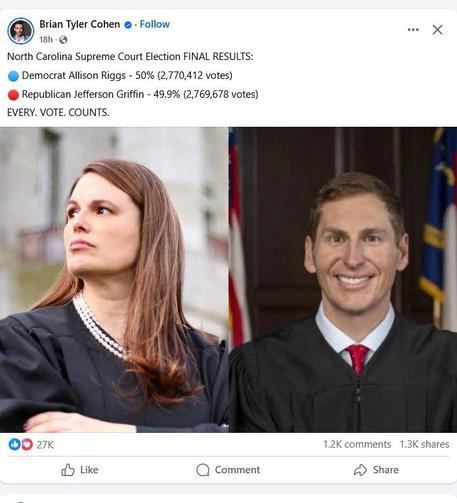Click the Comment speech bubble button
Viewport: 457px width, 503px height.
228,470
